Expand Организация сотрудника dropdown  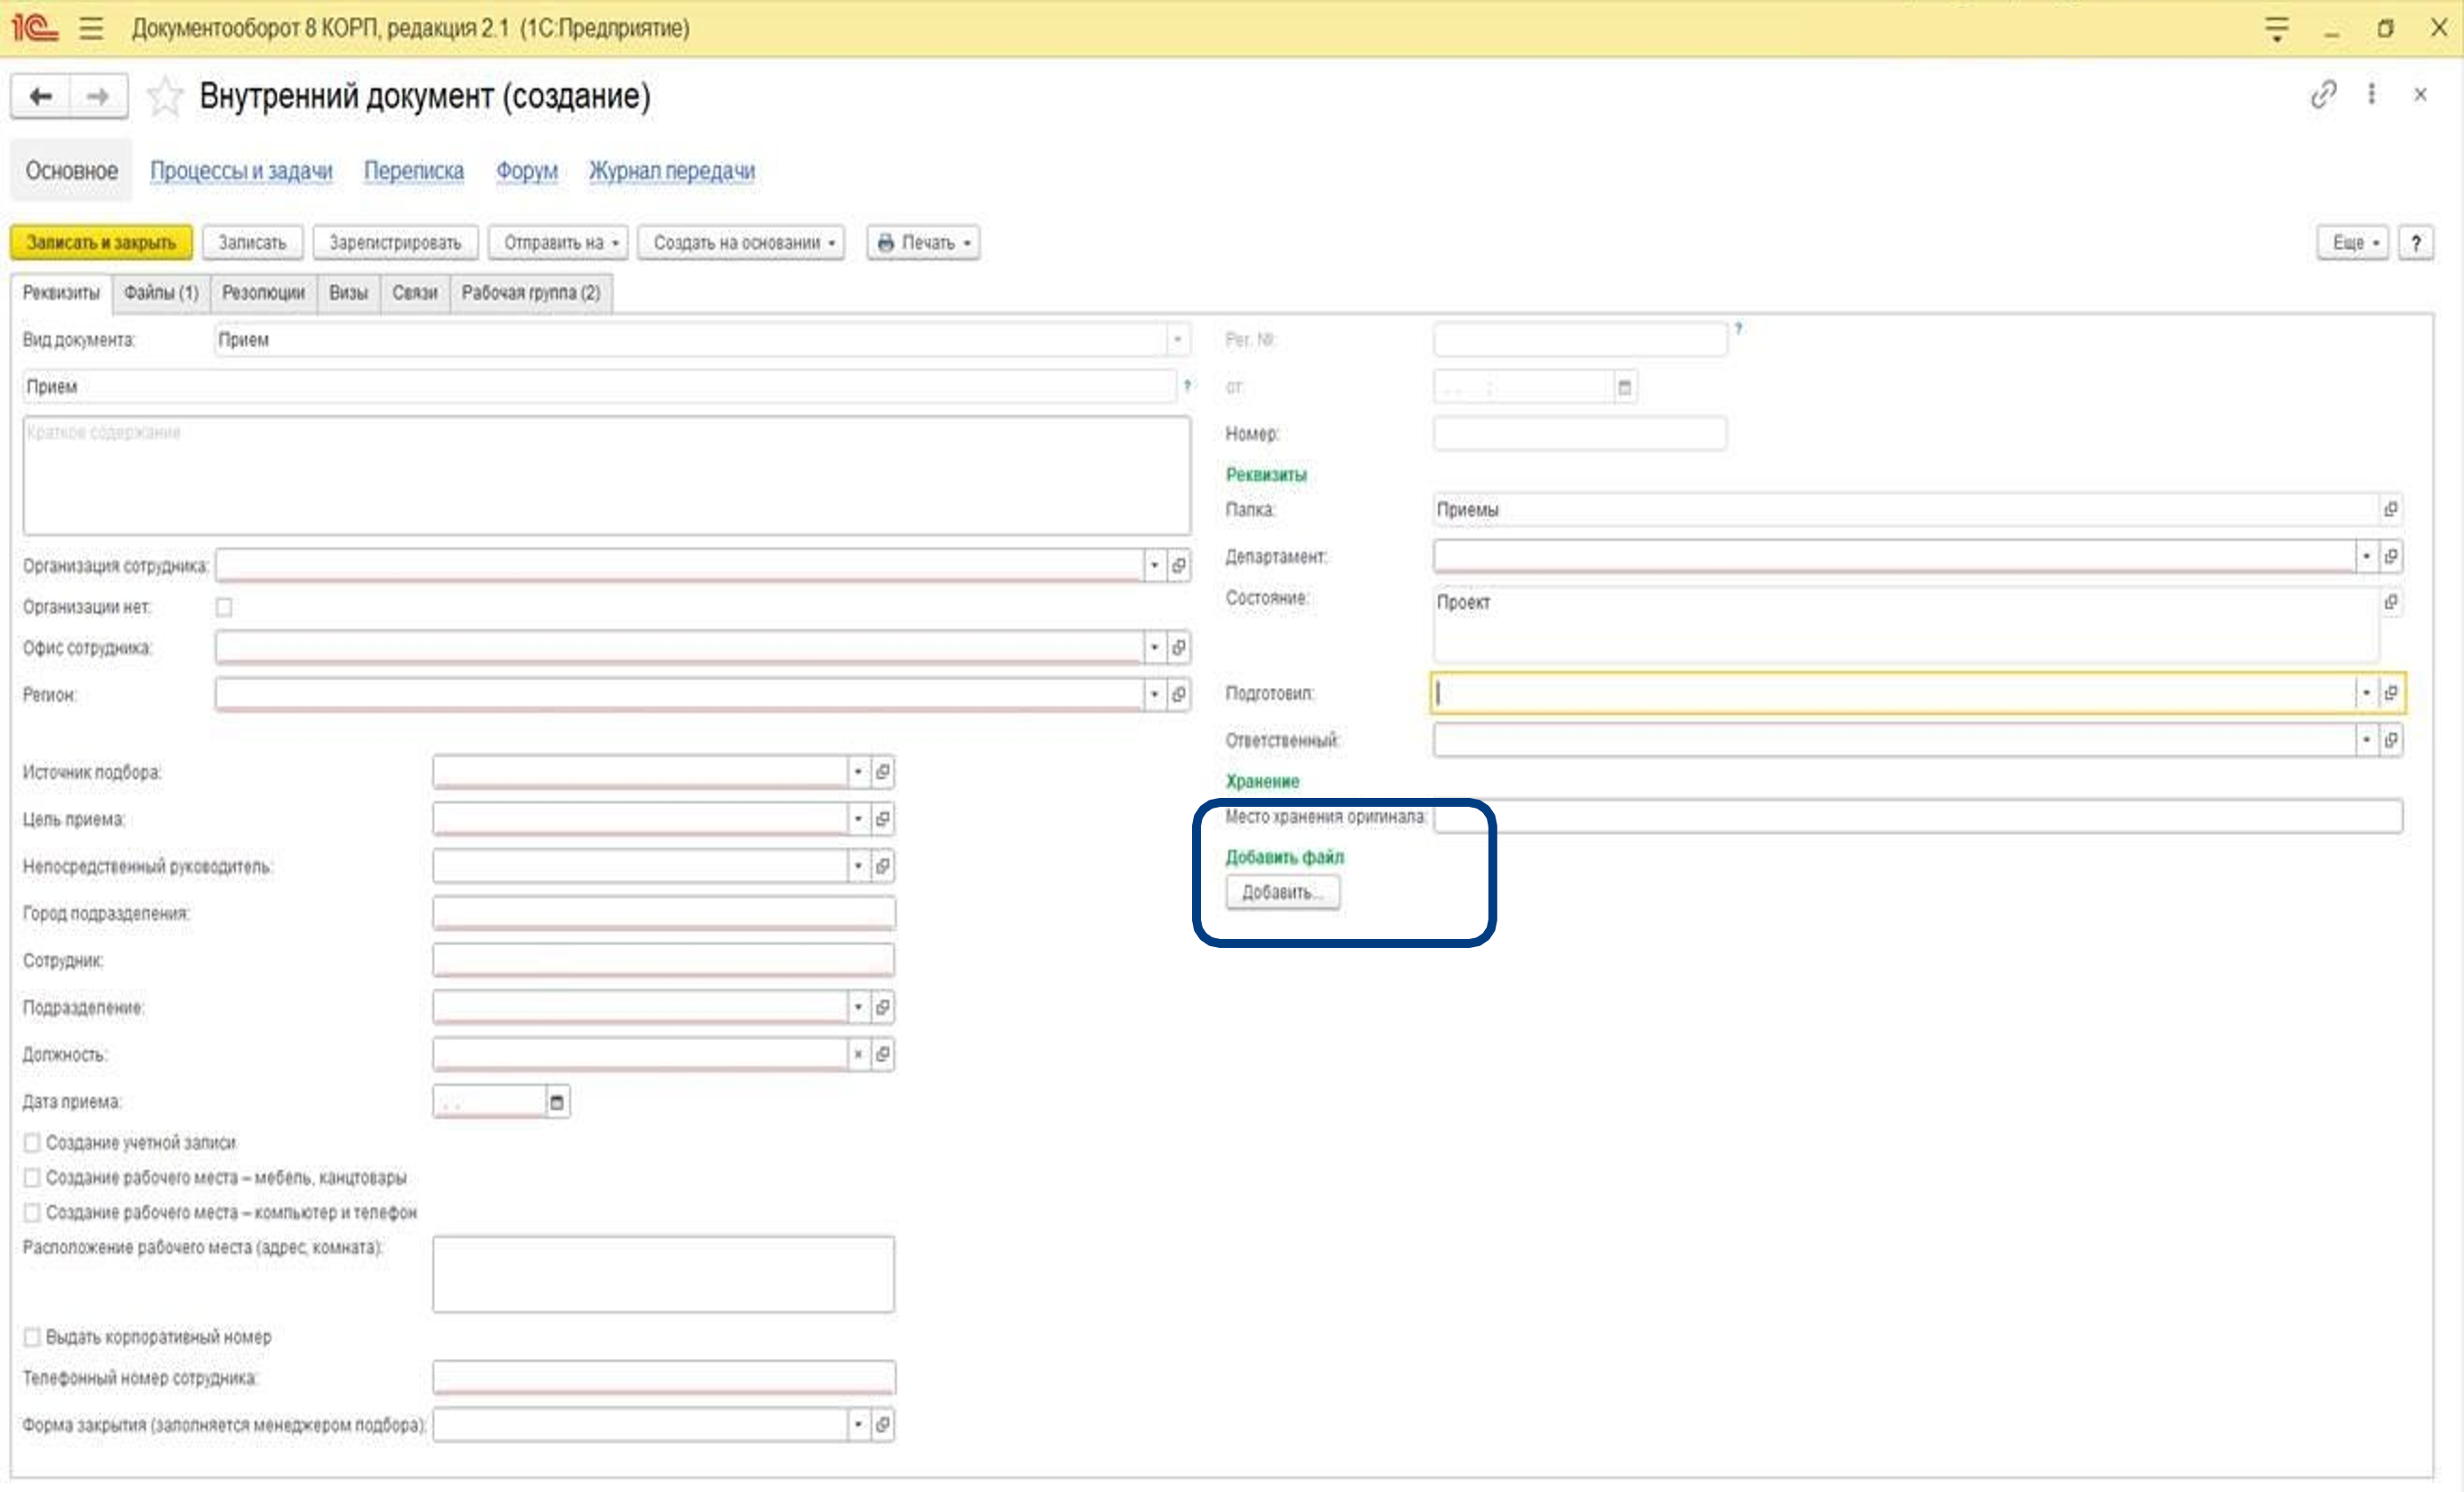(1154, 566)
